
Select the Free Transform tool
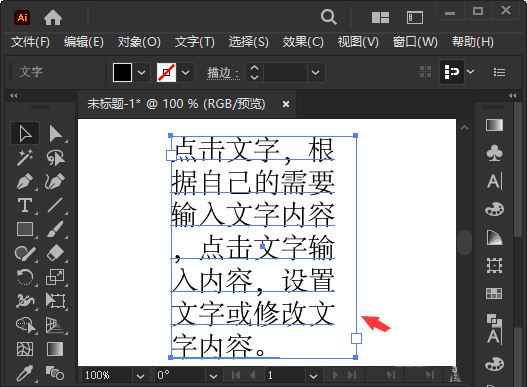click(55, 301)
